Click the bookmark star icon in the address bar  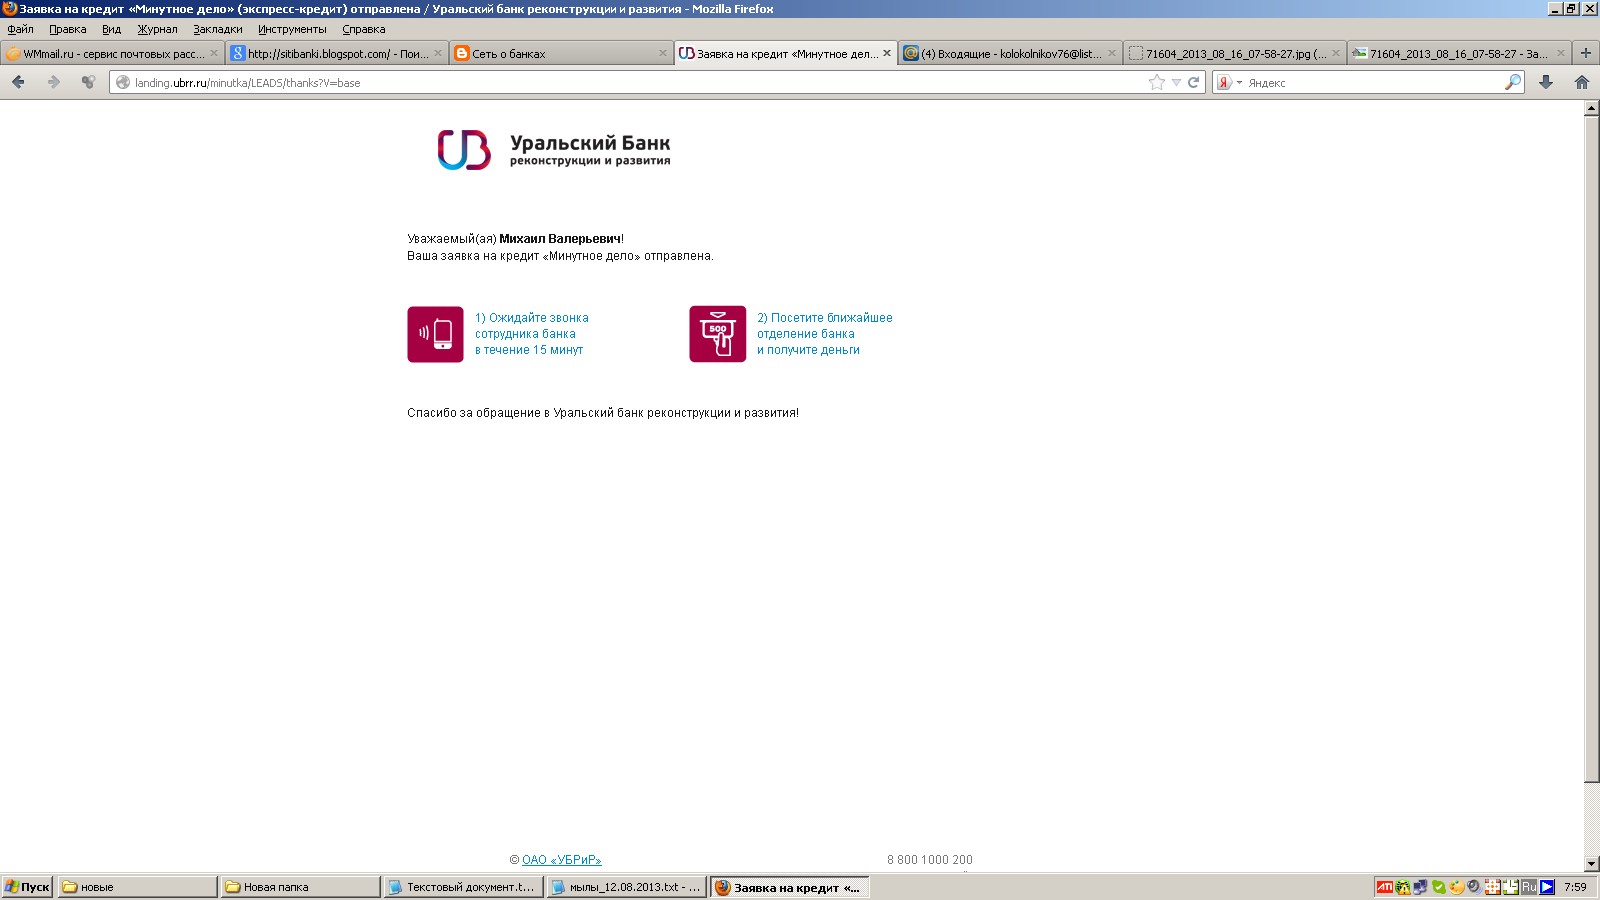pos(1157,82)
